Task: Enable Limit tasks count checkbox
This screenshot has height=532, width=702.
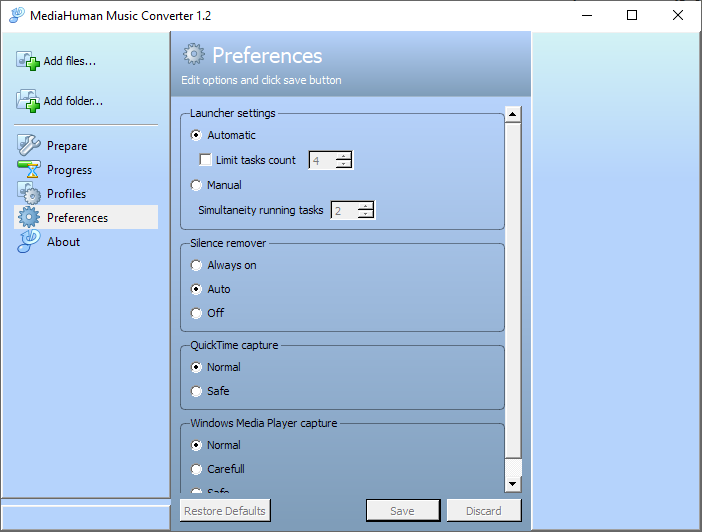Action: [x=205, y=159]
